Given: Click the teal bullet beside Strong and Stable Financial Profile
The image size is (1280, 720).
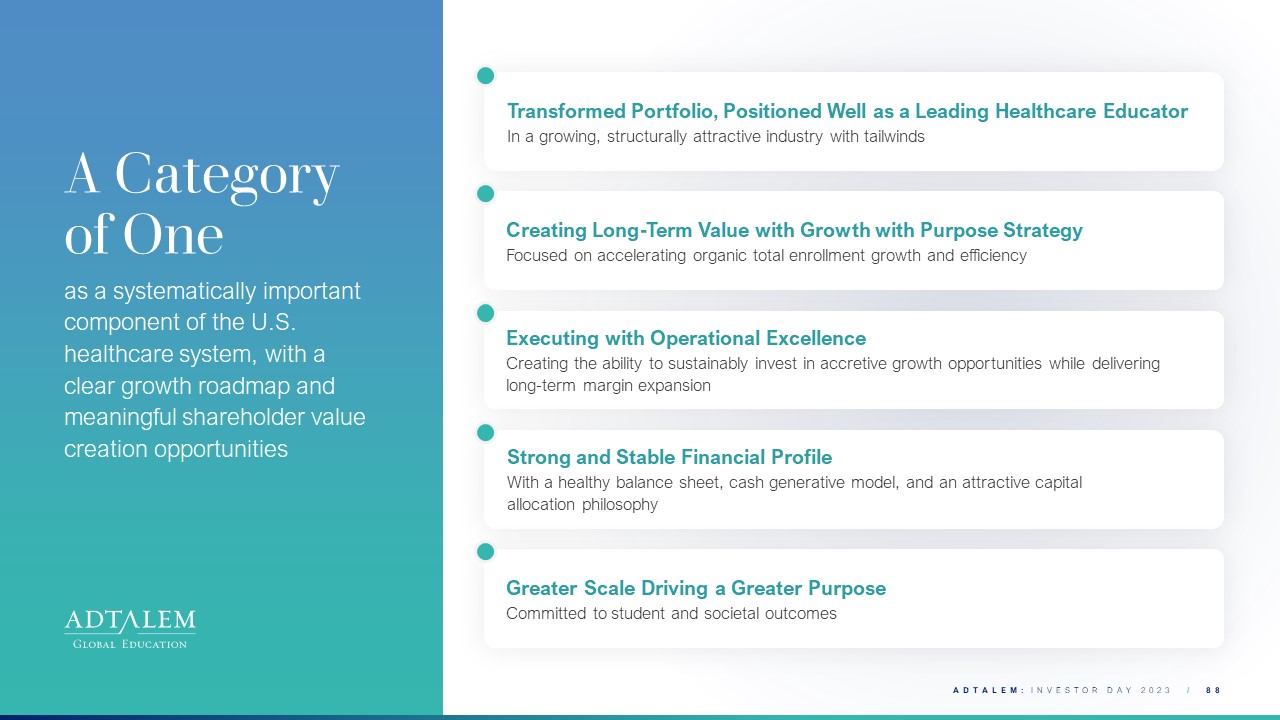Looking at the screenshot, I should [x=486, y=432].
